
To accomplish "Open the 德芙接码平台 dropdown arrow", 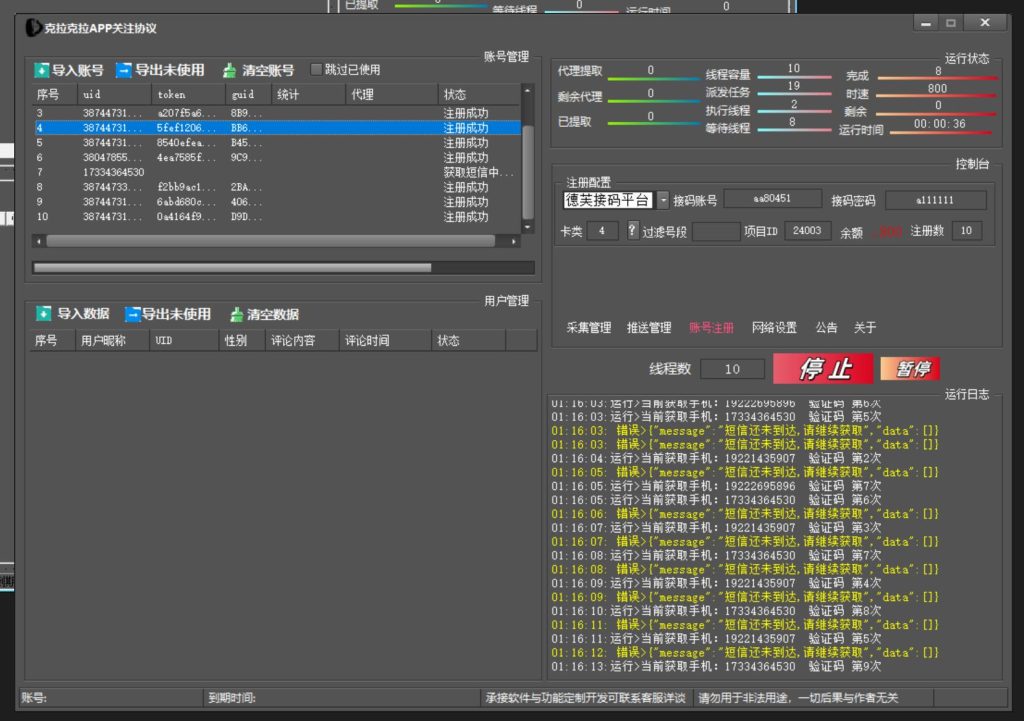I will click(x=663, y=200).
